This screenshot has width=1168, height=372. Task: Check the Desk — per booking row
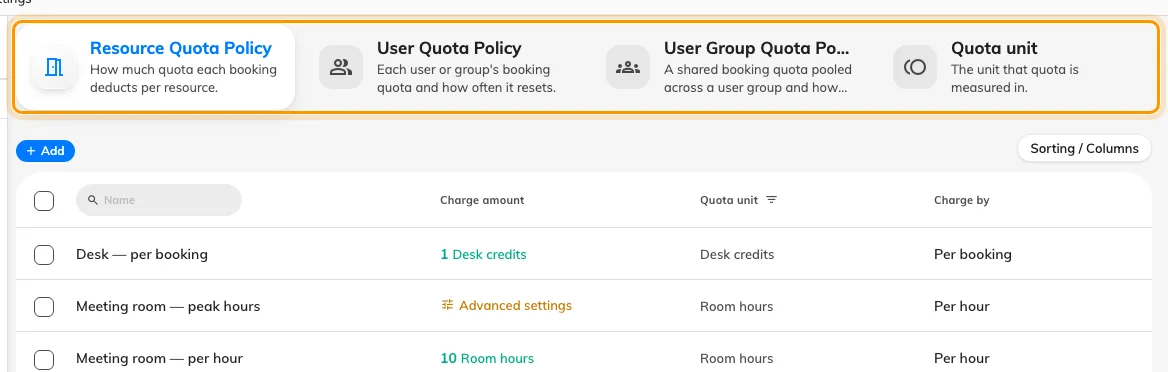[44, 254]
